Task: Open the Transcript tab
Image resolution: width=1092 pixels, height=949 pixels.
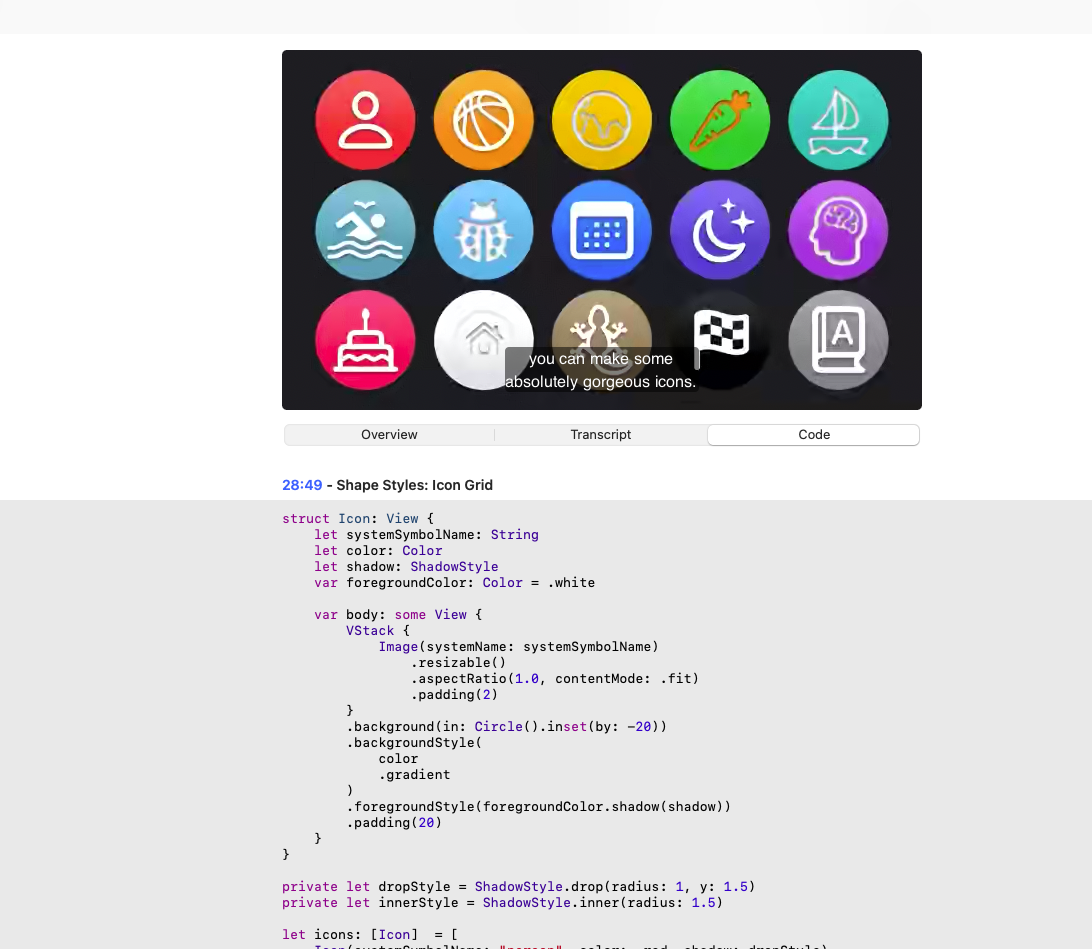Action: [600, 434]
